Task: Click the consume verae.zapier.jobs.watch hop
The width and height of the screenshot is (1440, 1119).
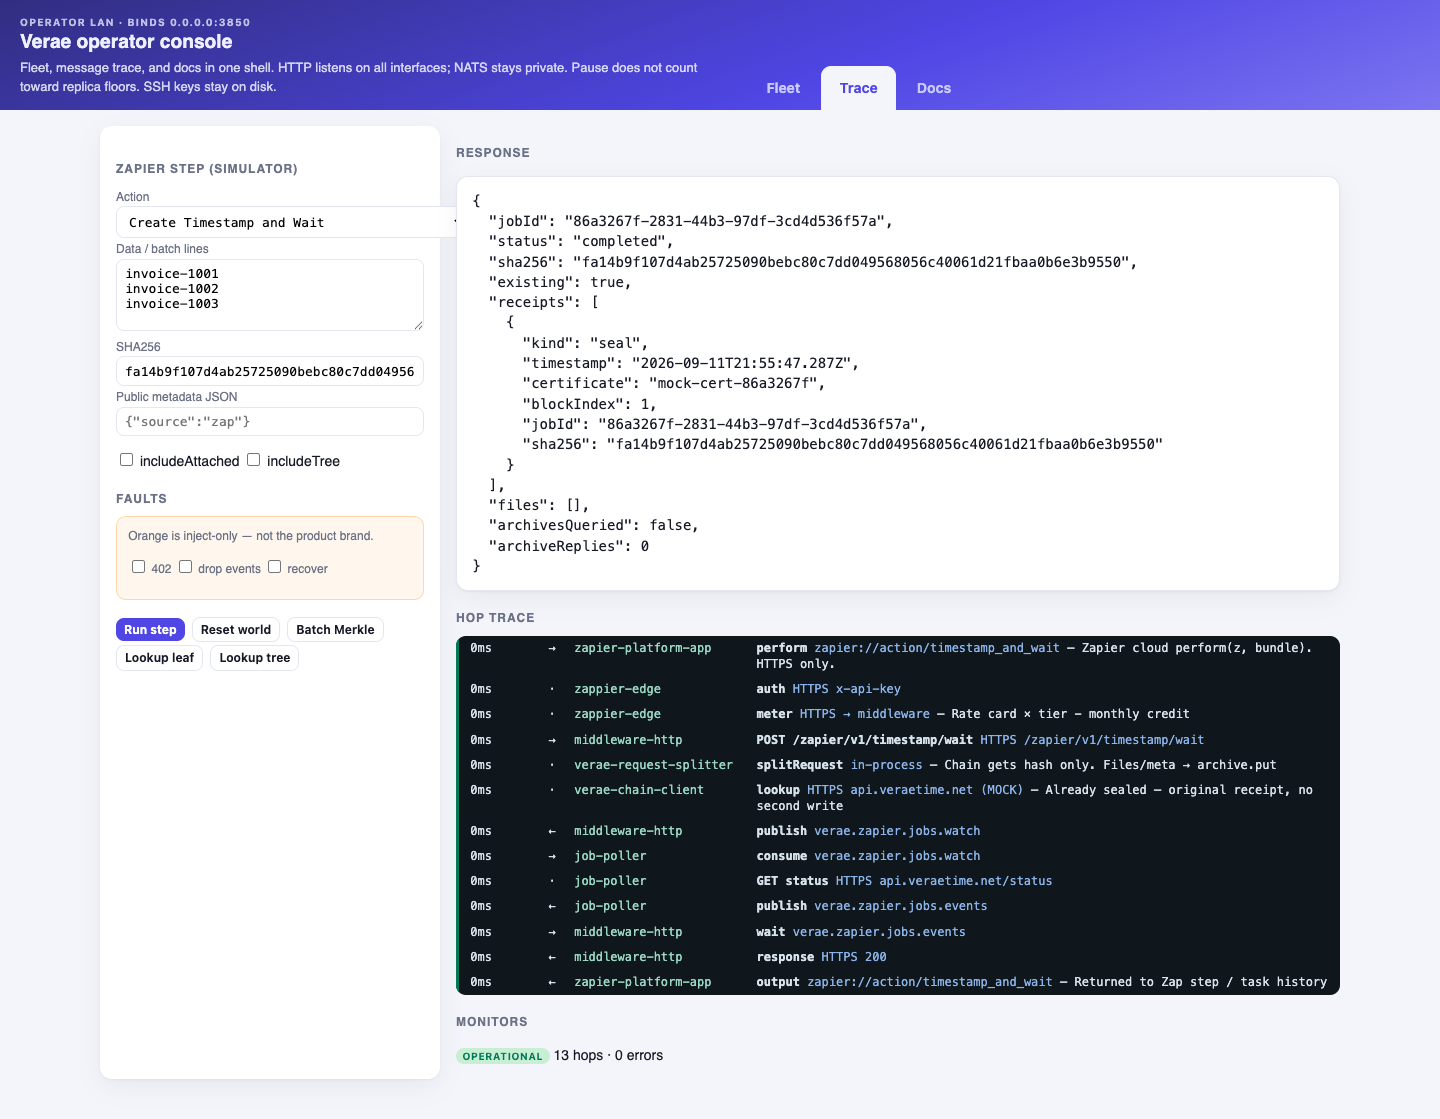Action: [899, 856]
